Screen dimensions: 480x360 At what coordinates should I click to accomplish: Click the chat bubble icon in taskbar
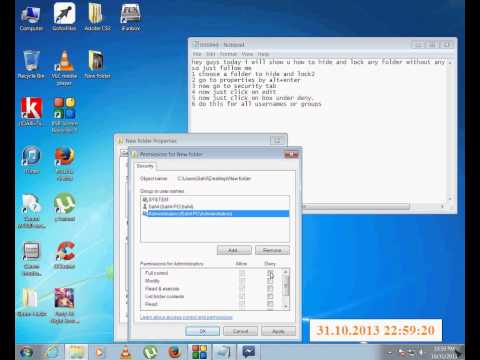click(249, 352)
